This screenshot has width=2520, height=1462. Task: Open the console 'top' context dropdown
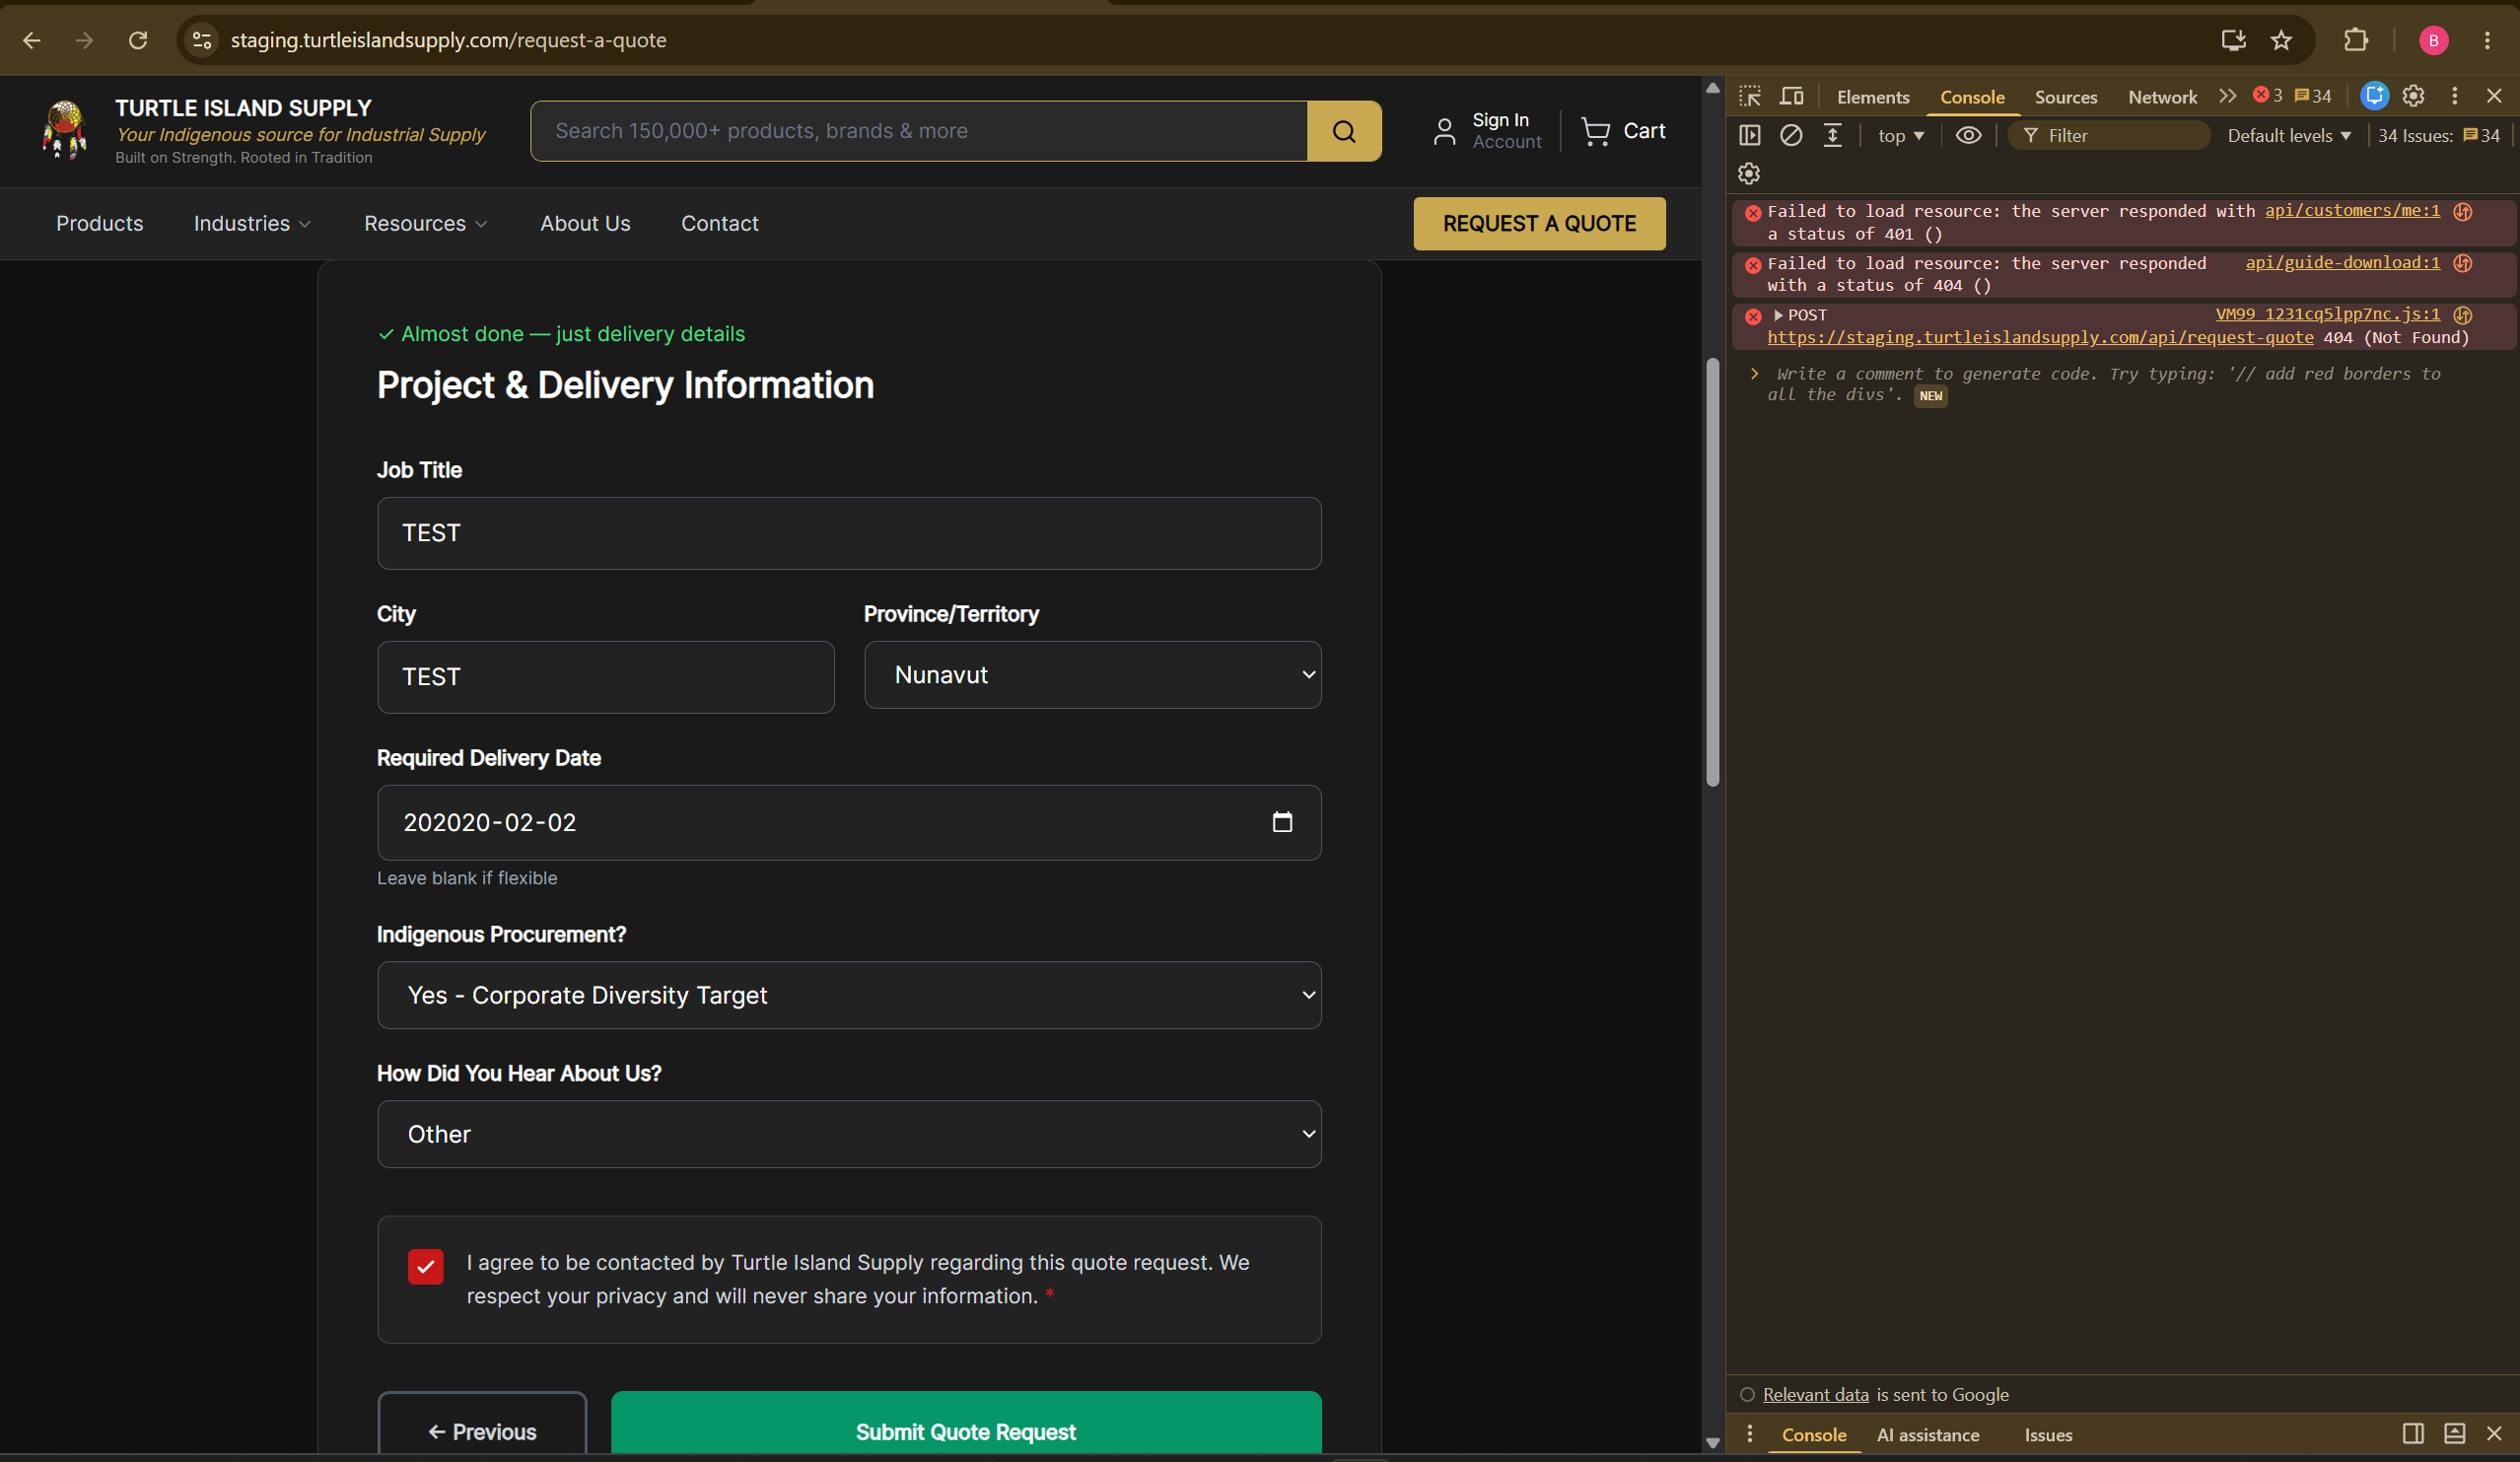(1901, 135)
